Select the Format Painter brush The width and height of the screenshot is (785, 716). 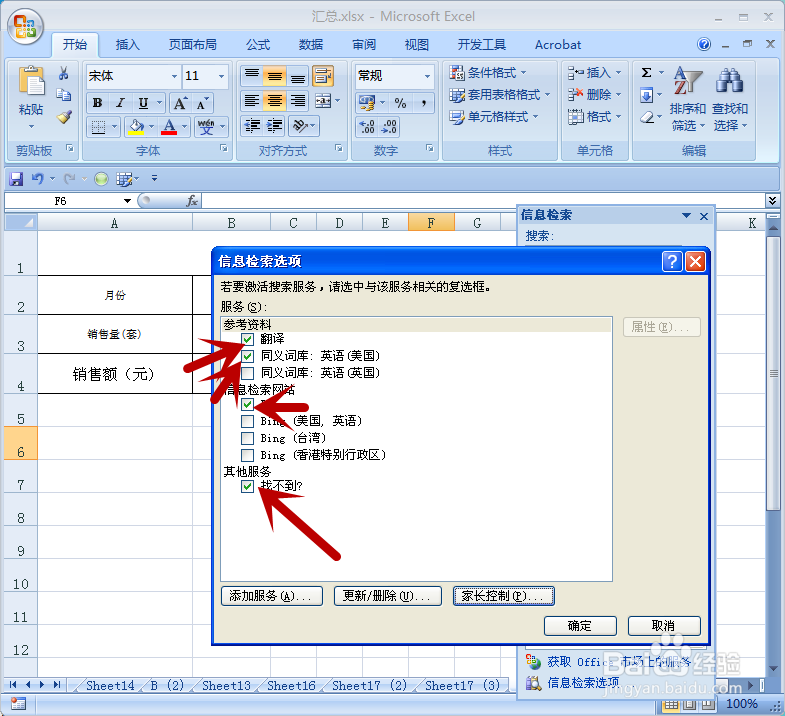tap(64, 117)
